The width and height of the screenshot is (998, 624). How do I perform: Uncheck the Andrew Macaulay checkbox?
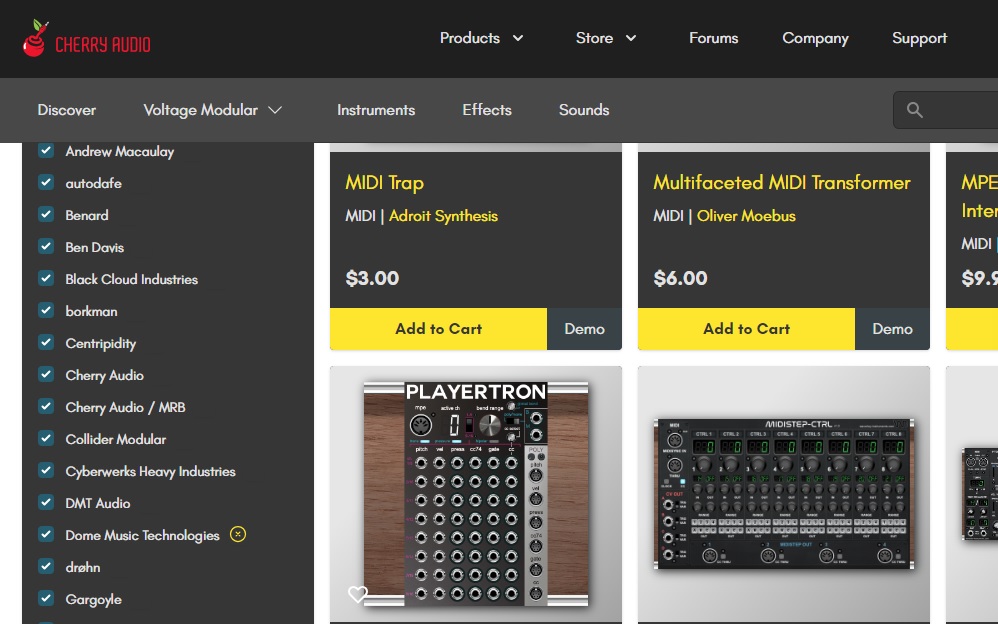(46, 150)
